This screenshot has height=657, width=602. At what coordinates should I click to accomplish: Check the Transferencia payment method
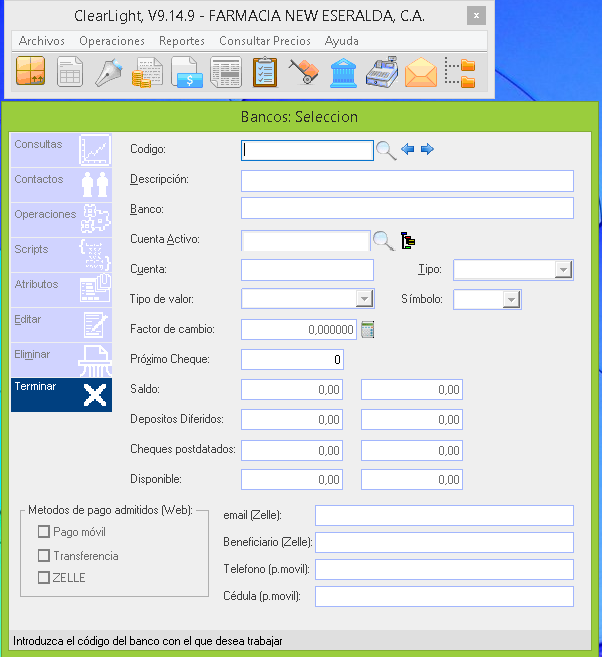44,555
